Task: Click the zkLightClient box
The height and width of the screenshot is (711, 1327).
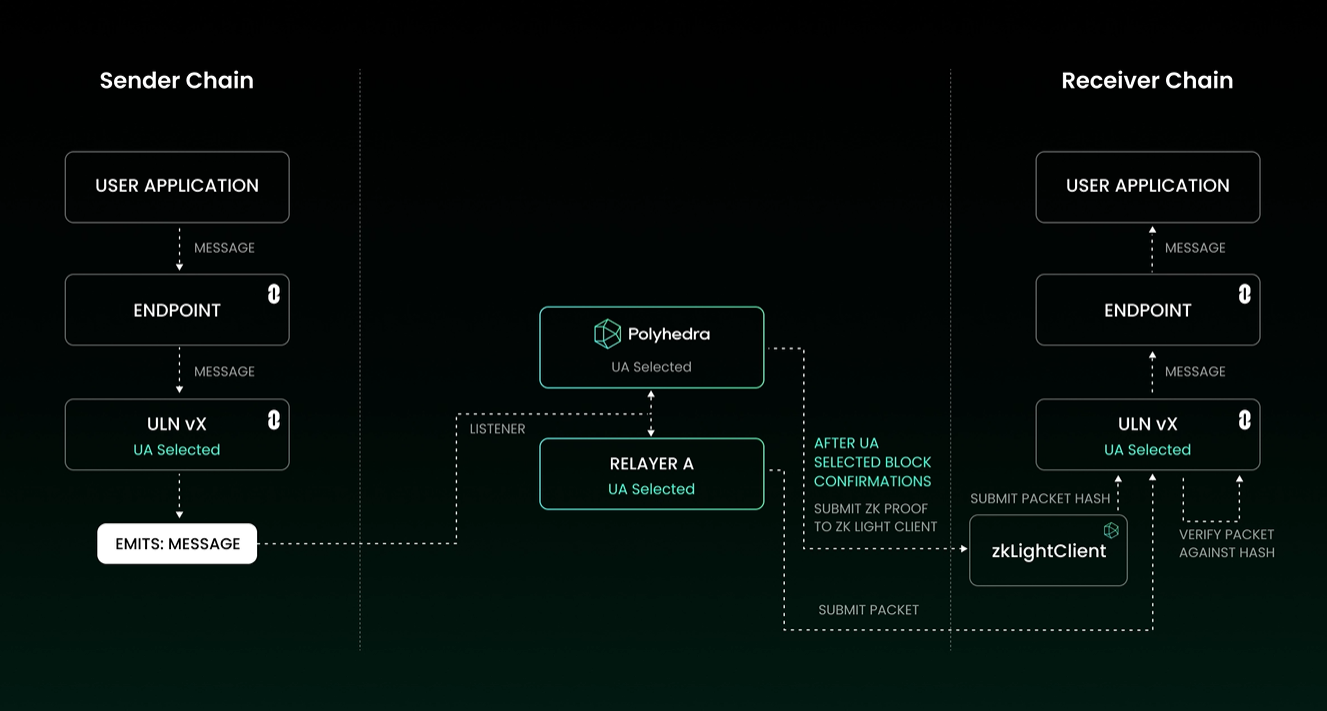Action: tap(1048, 550)
